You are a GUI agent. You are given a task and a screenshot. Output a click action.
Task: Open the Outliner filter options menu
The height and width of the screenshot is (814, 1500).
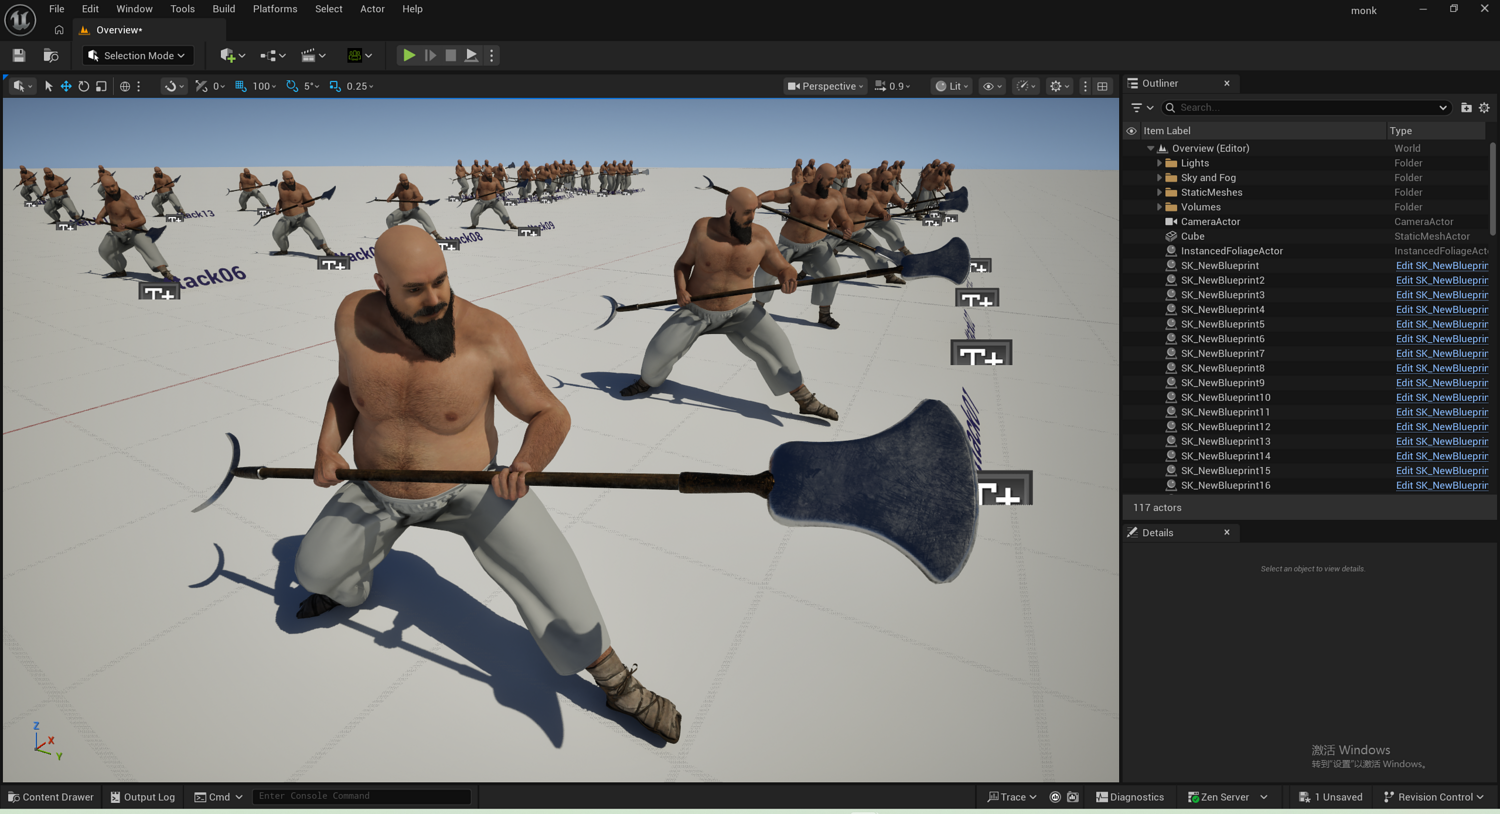(x=1142, y=108)
